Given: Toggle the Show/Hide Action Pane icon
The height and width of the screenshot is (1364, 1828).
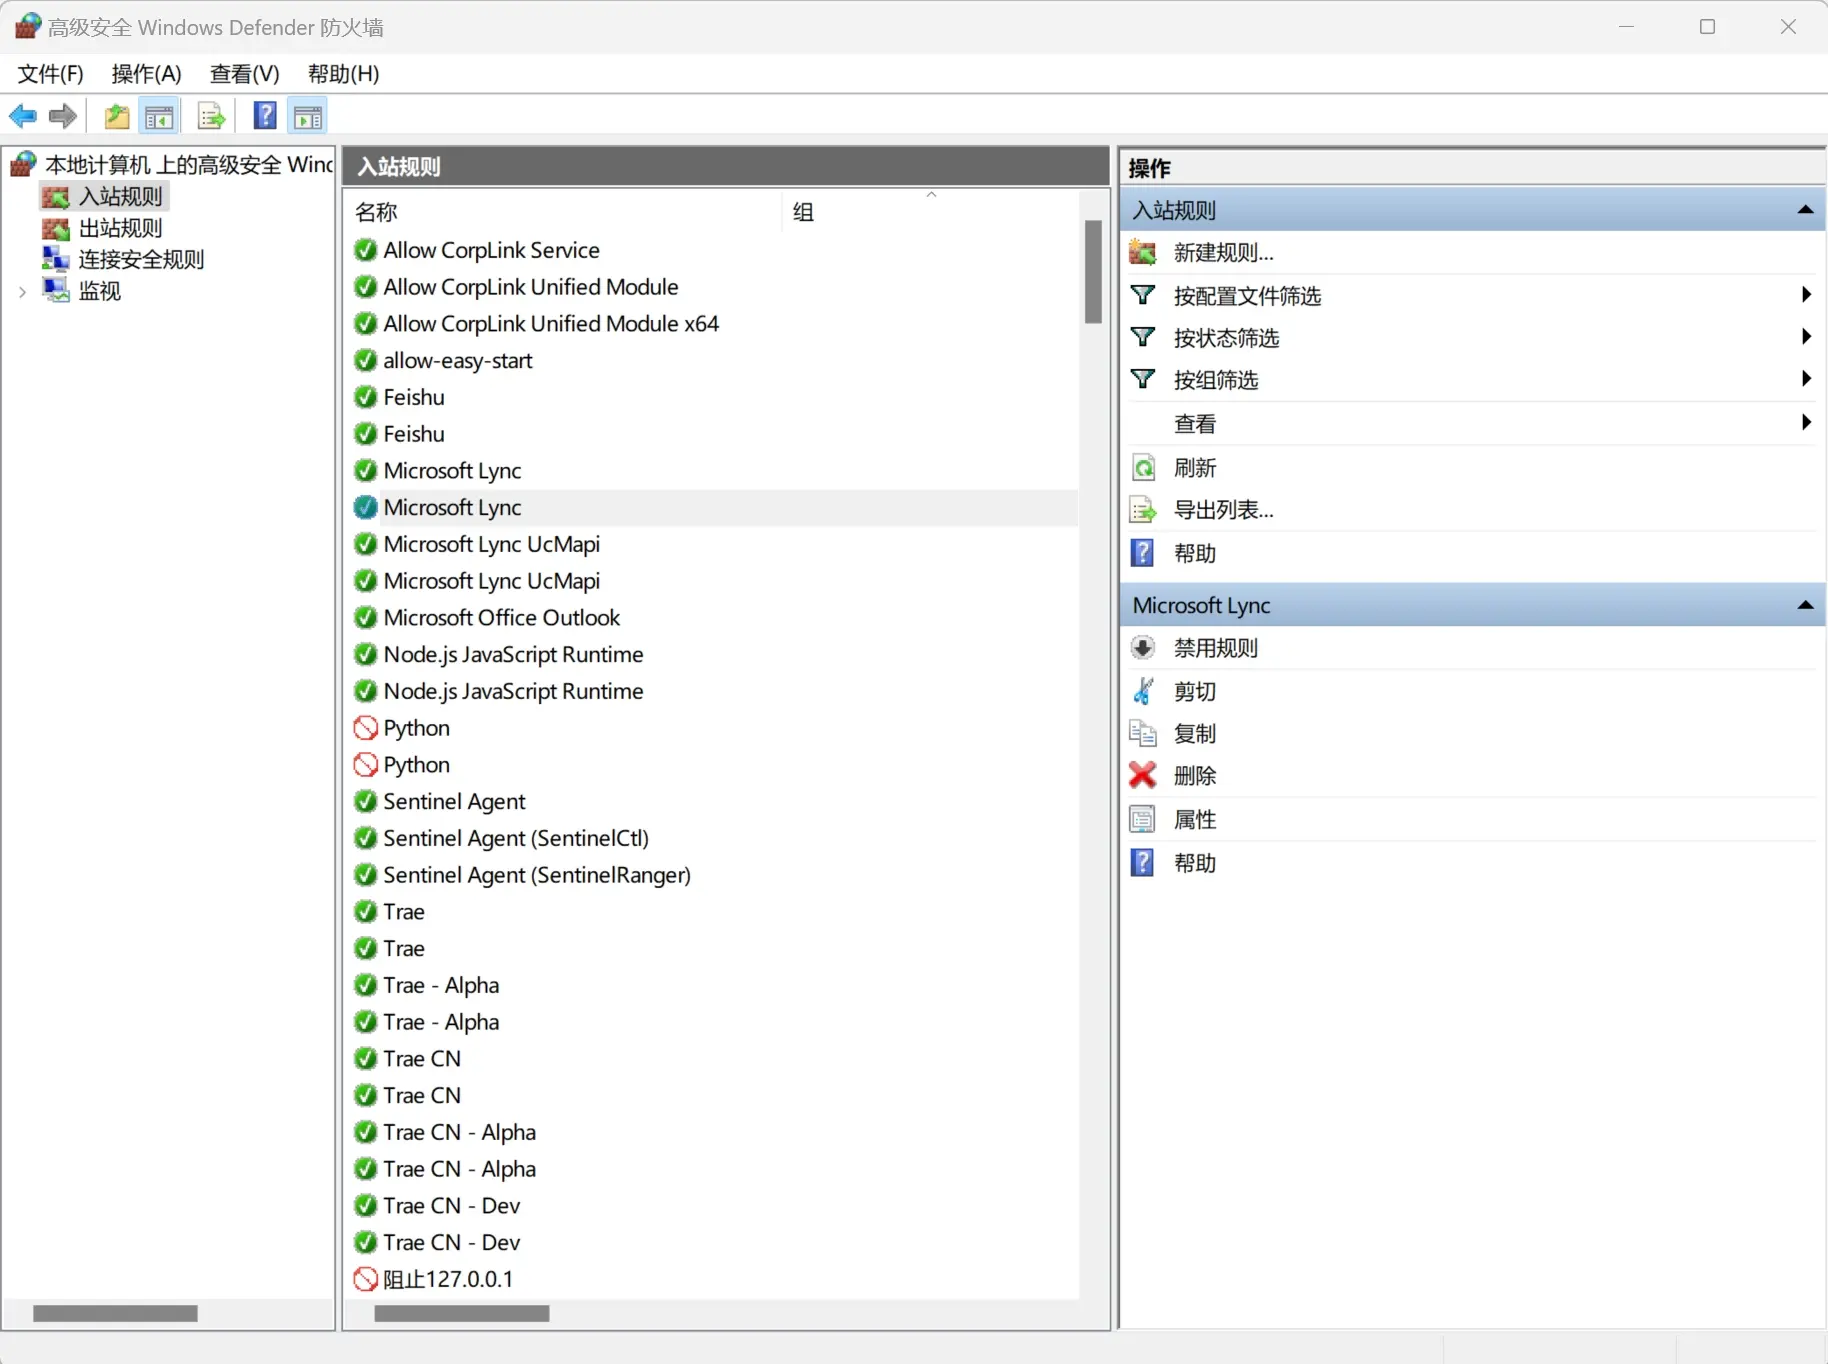Looking at the screenshot, I should 308,117.
